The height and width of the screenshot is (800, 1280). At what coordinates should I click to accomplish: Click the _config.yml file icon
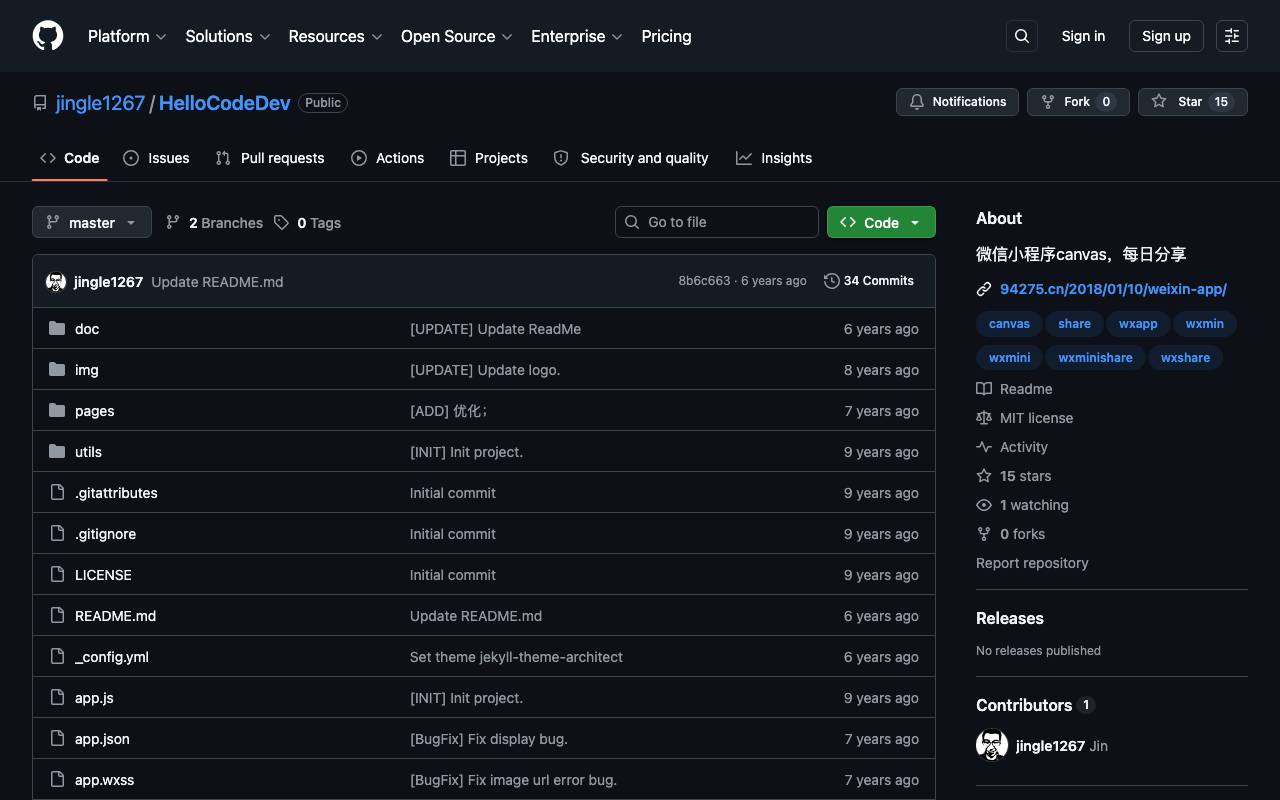pos(57,657)
